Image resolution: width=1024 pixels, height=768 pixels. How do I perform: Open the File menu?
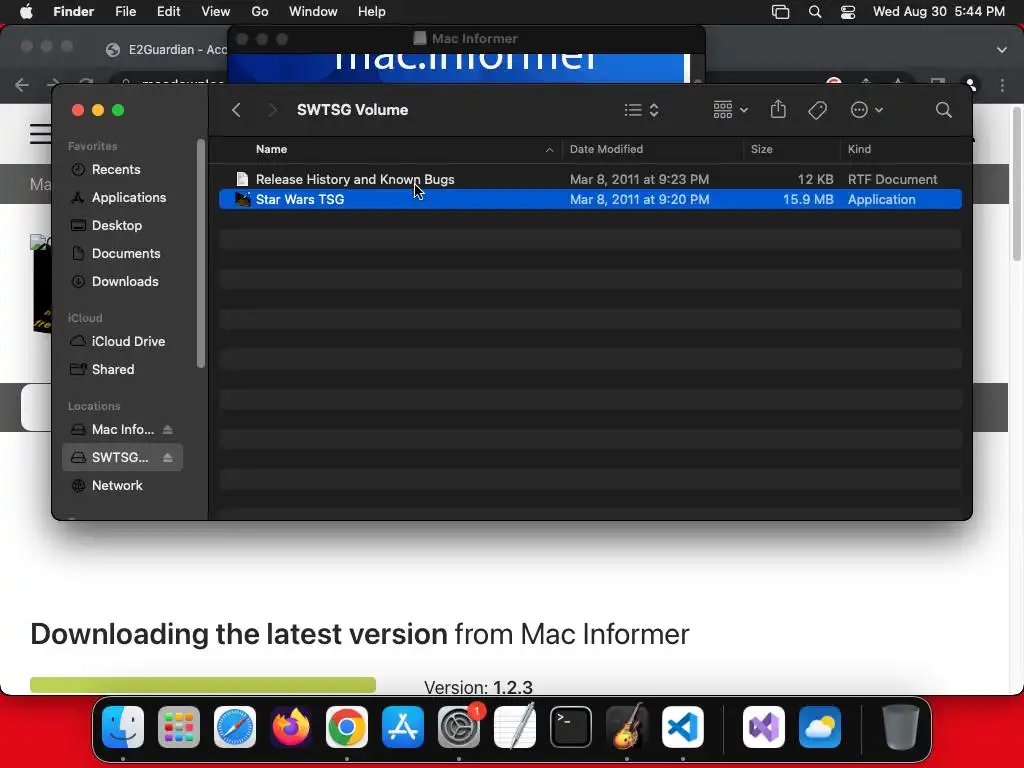coord(125,12)
